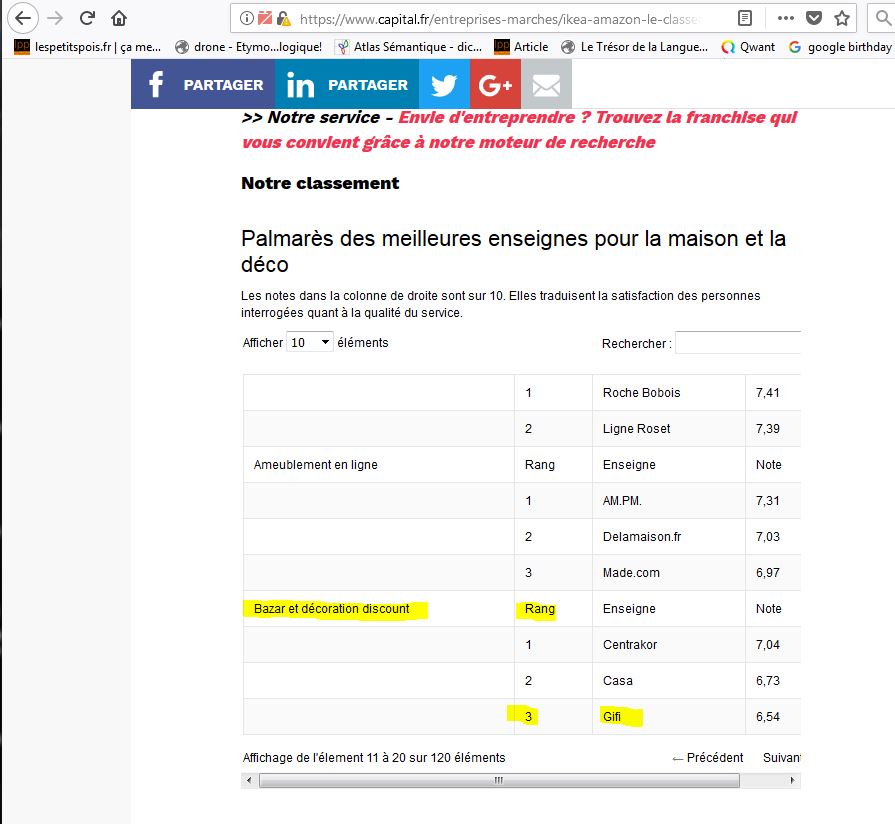Image resolution: width=895 pixels, height=824 pixels.
Task: Share article on Facebook
Action: click(x=203, y=84)
